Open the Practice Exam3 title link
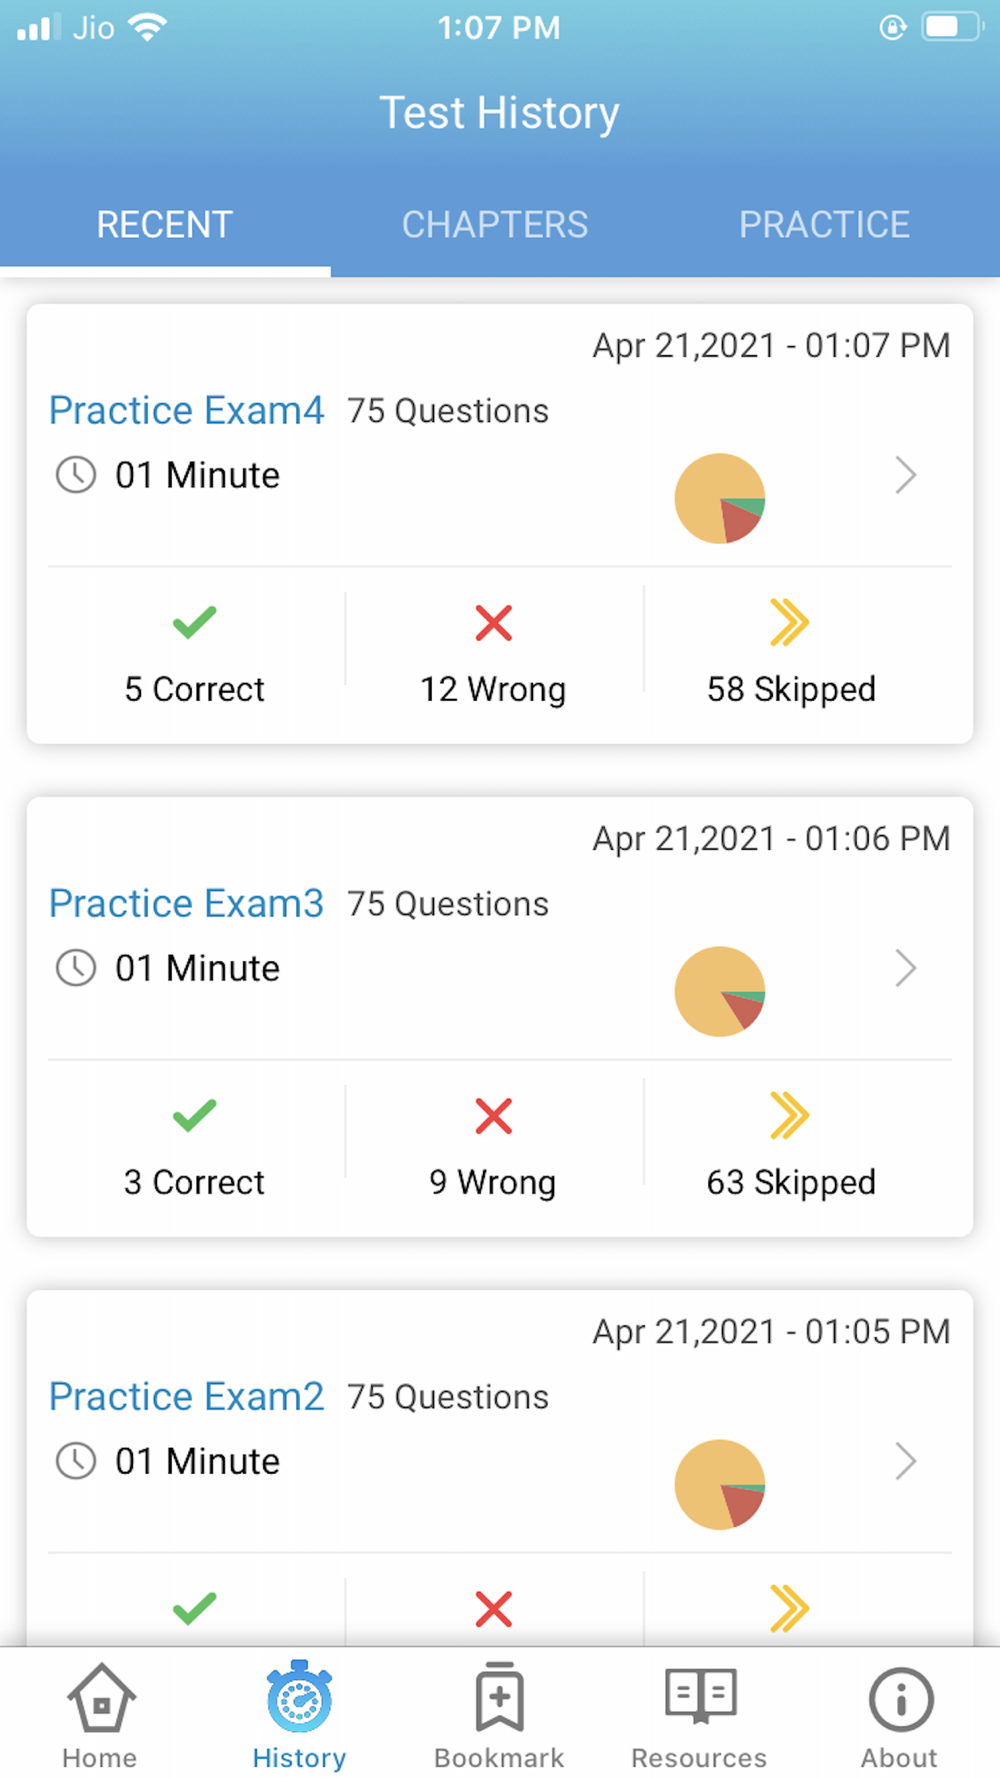Screen dimensions: 1000x1778 (187, 904)
